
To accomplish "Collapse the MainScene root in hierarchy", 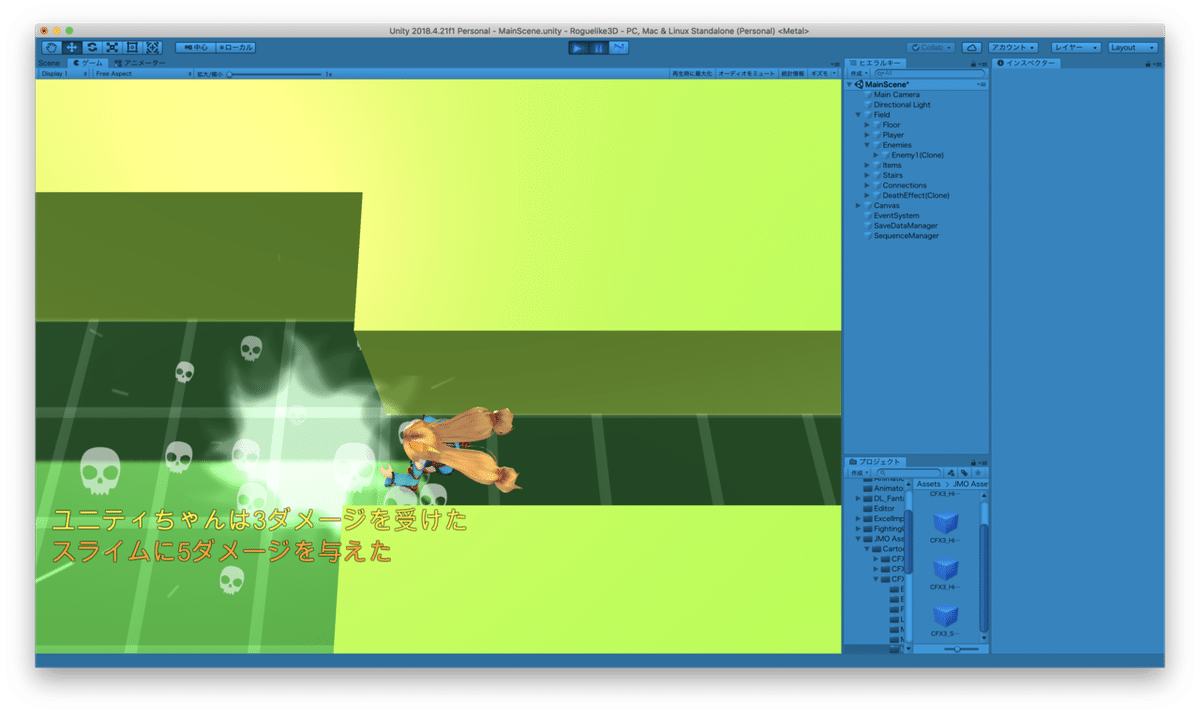I will (849, 84).
